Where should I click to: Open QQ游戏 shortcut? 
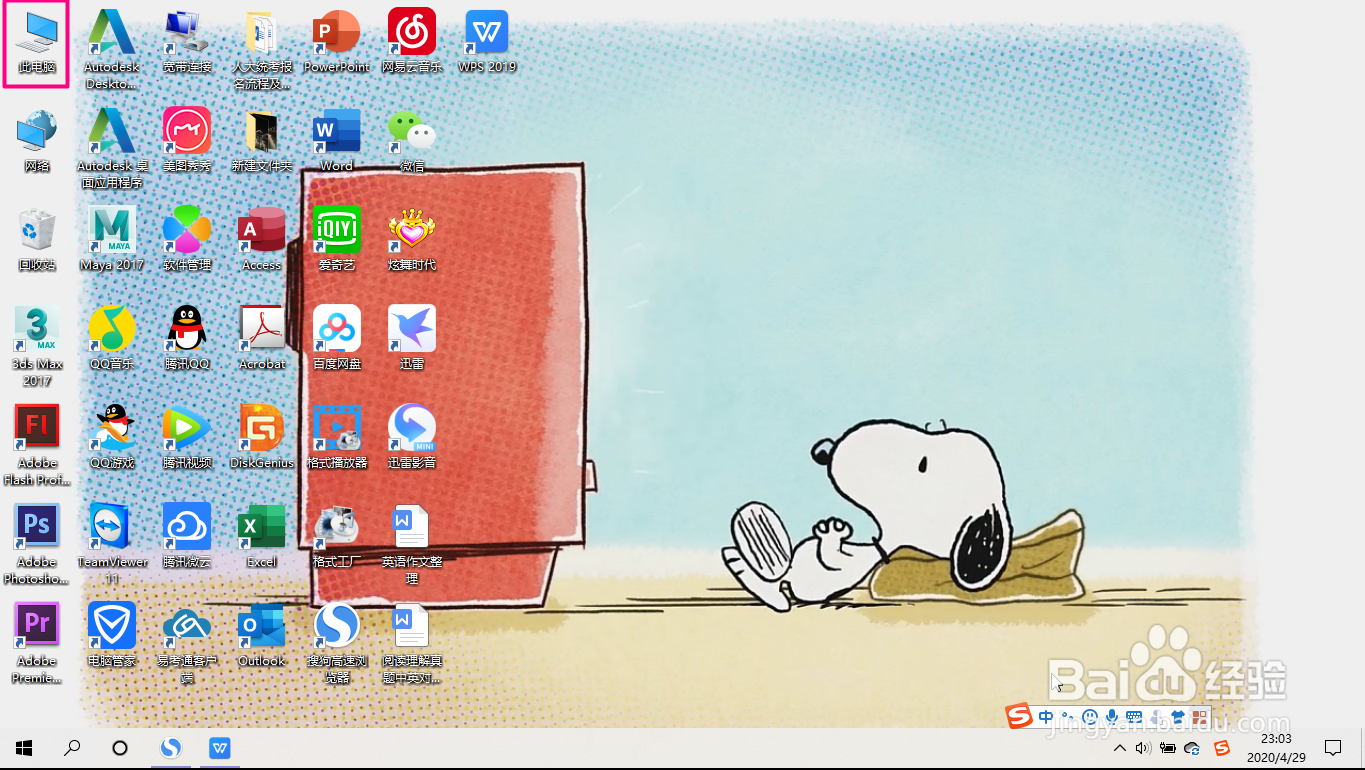112,438
